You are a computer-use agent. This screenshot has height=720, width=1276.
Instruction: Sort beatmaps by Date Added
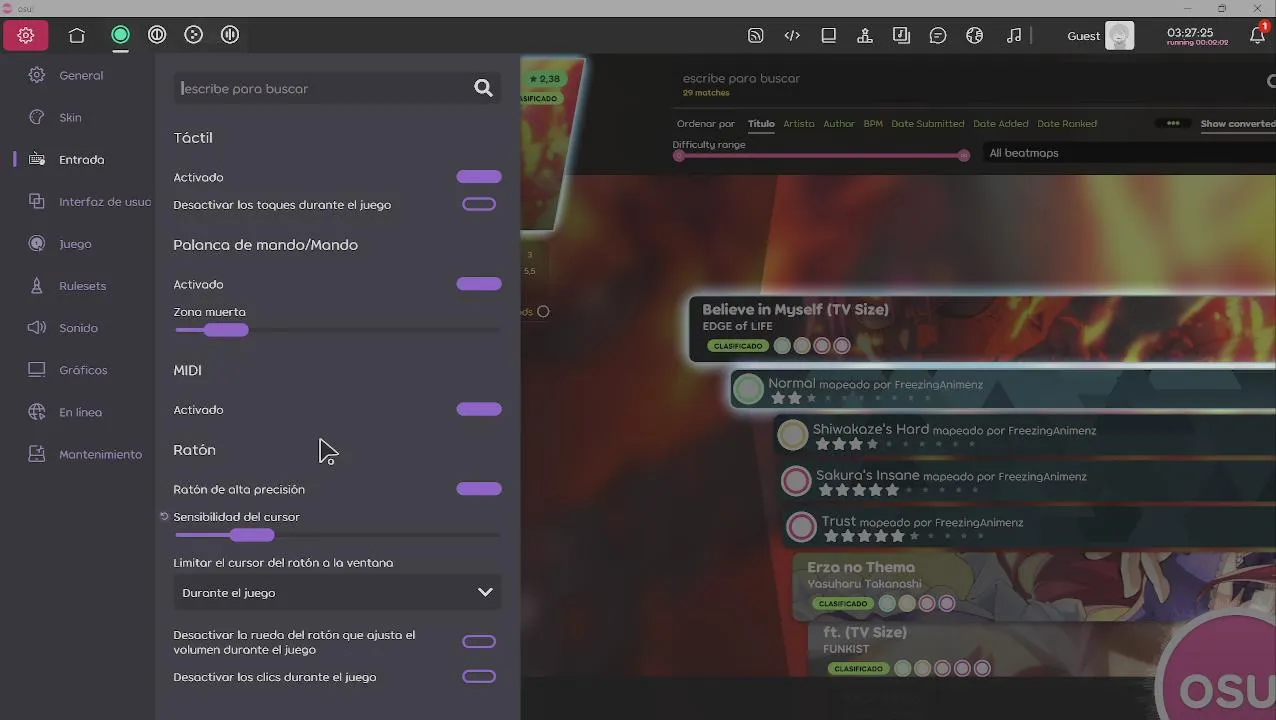[1001, 124]
